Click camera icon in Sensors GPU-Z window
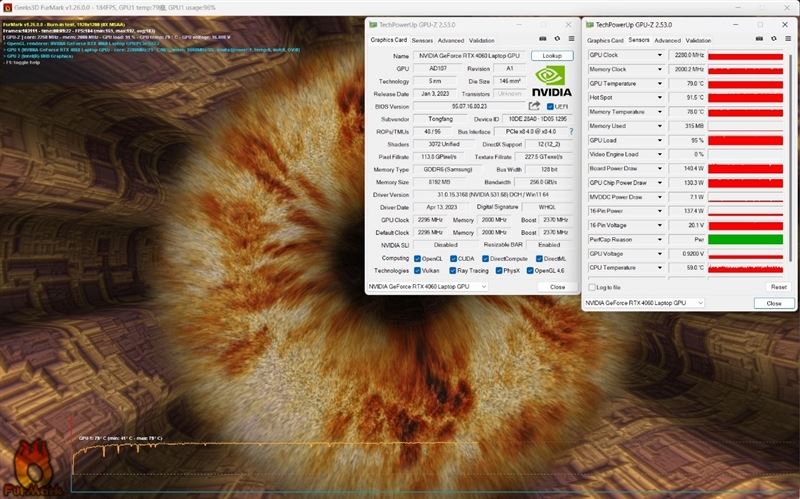Screen dimensions: 800x499 click(759, 39)
